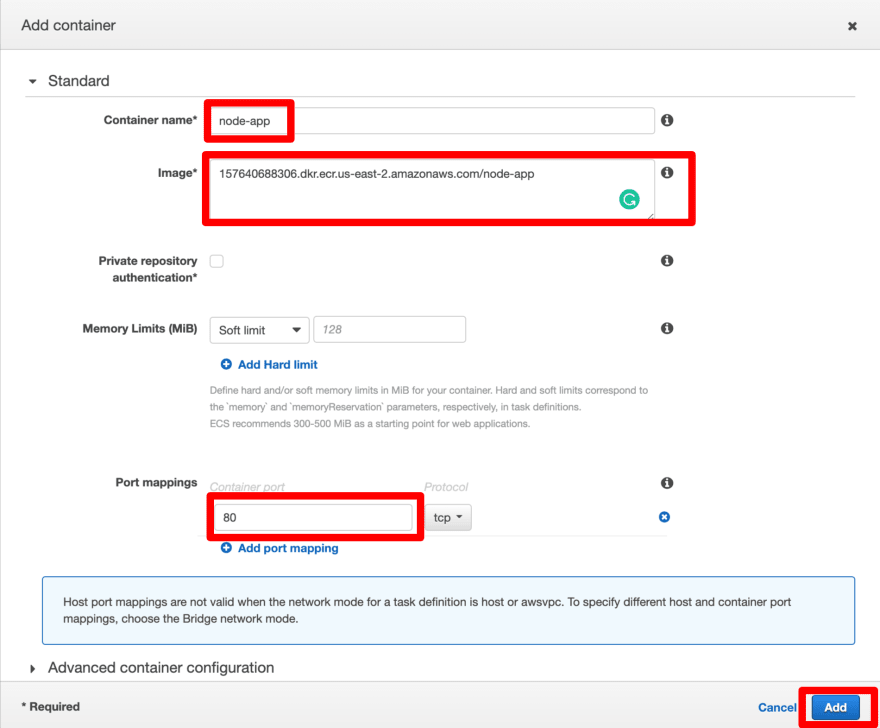This screenshot has width=880, height=728.
Task: Enable Private repository authentication checkbox
Action: pos(217,261)
